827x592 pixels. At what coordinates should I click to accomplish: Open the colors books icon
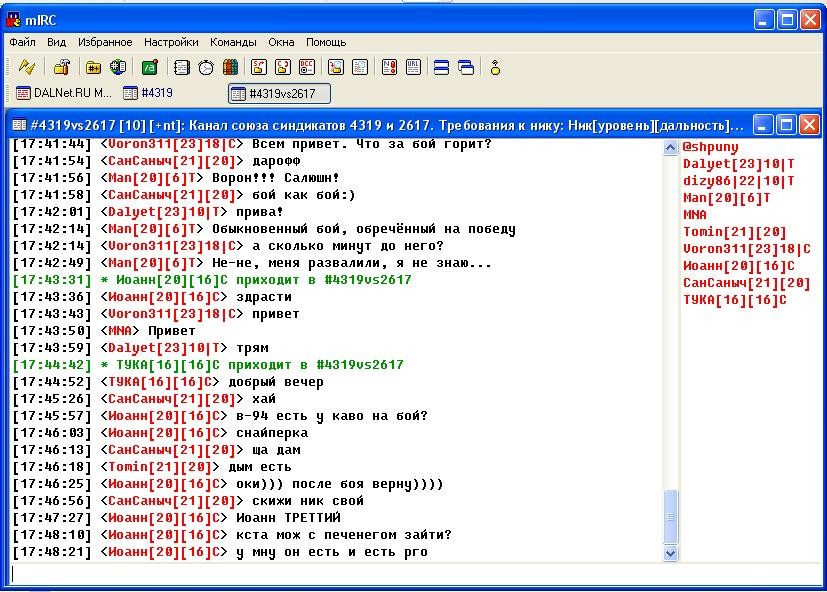[x=230, y=67]
